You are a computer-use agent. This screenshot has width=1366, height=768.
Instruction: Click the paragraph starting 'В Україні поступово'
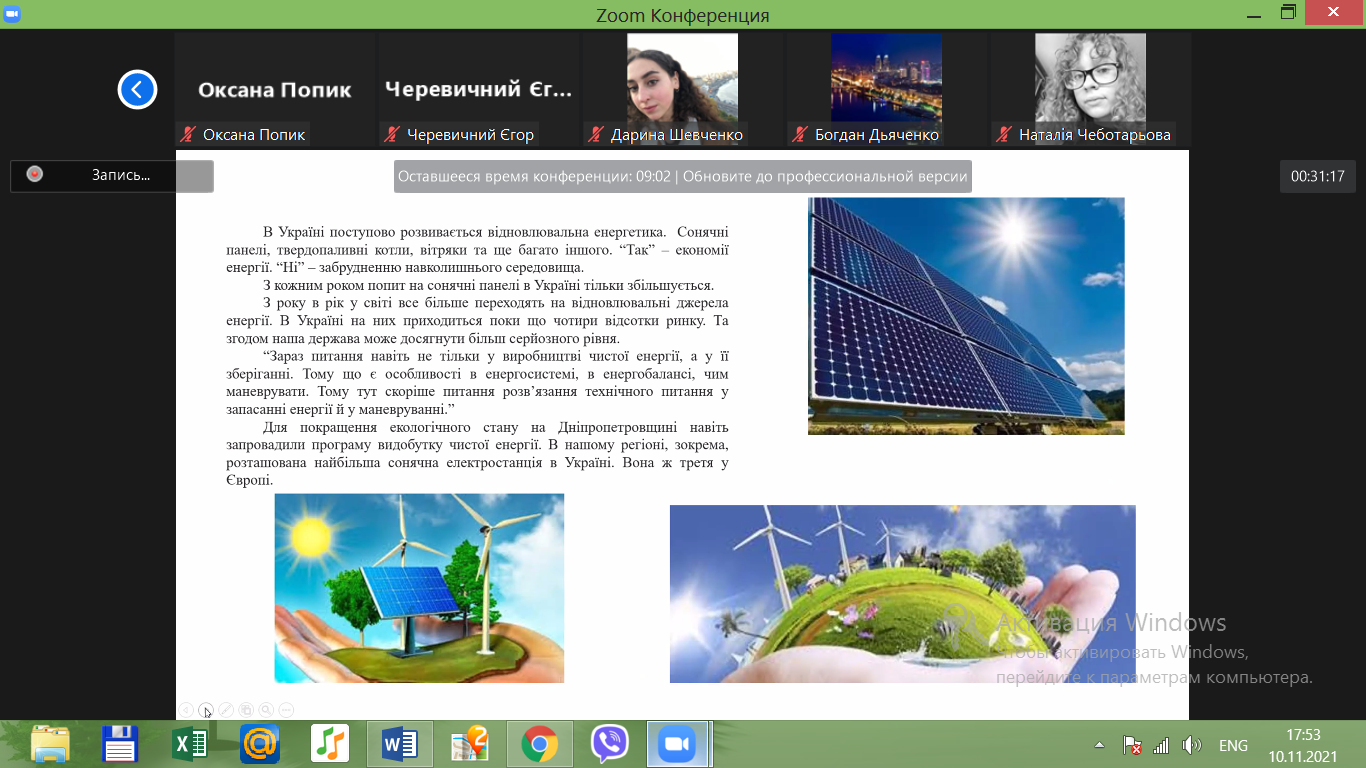[x=478, y=249]
